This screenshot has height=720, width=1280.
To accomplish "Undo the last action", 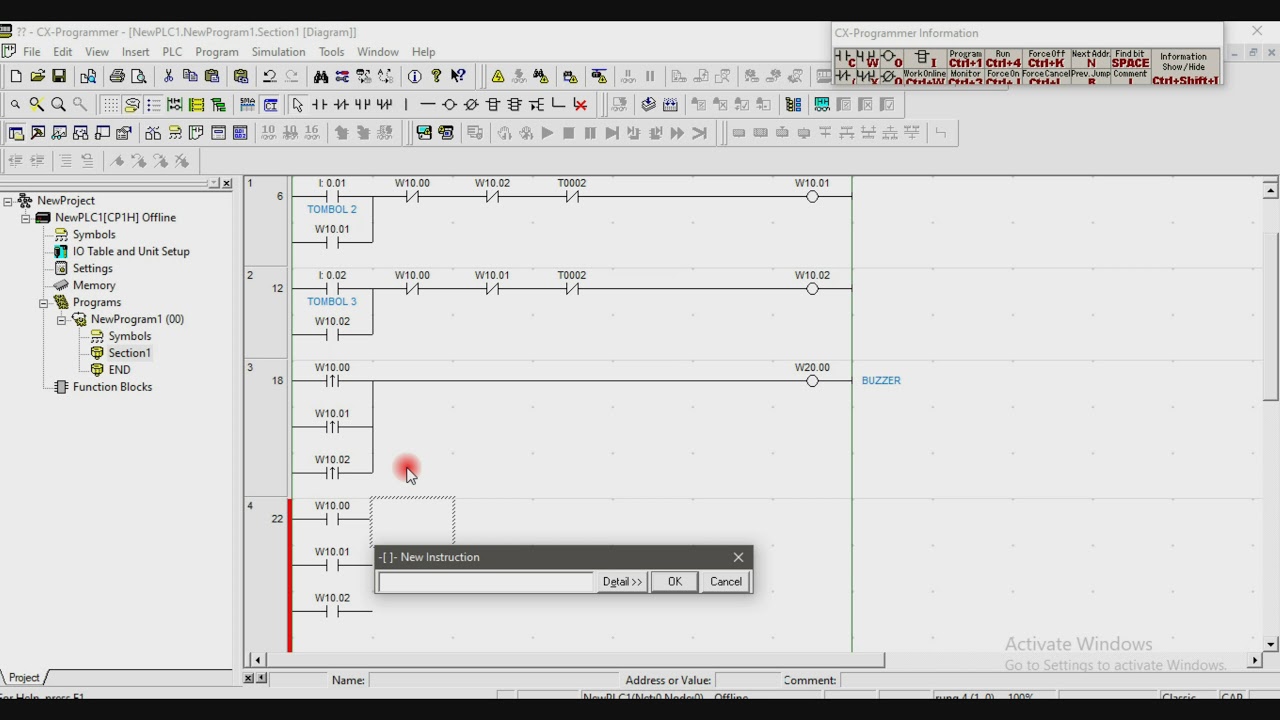I will [269, 76].
